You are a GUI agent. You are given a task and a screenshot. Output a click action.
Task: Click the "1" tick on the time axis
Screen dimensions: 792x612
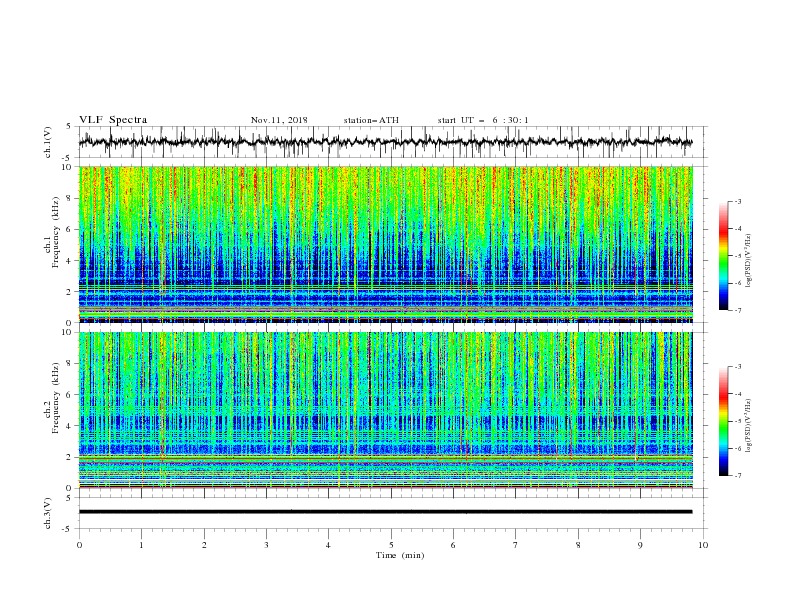pyautogui.click(x=141, y=545)
